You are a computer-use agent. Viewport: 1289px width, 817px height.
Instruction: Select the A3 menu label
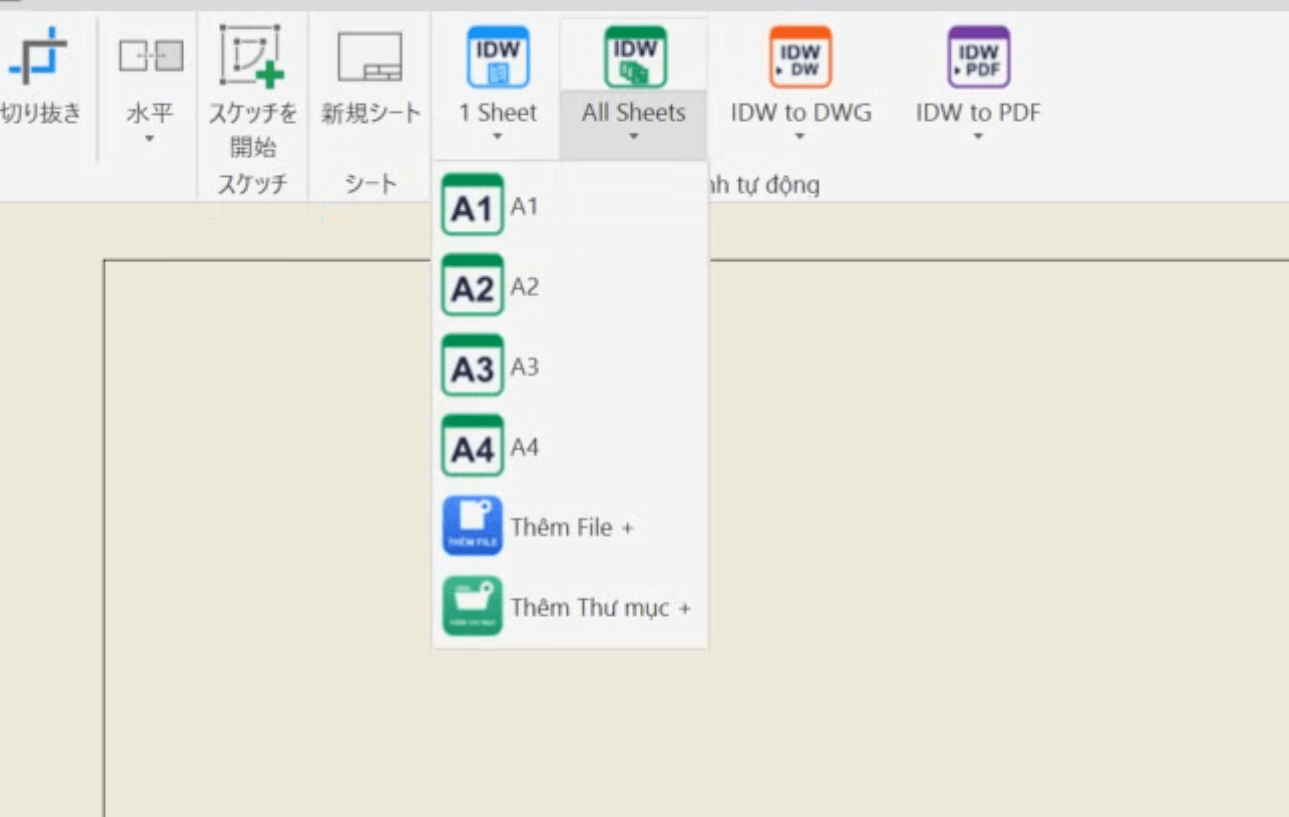[x=524, y=367]
